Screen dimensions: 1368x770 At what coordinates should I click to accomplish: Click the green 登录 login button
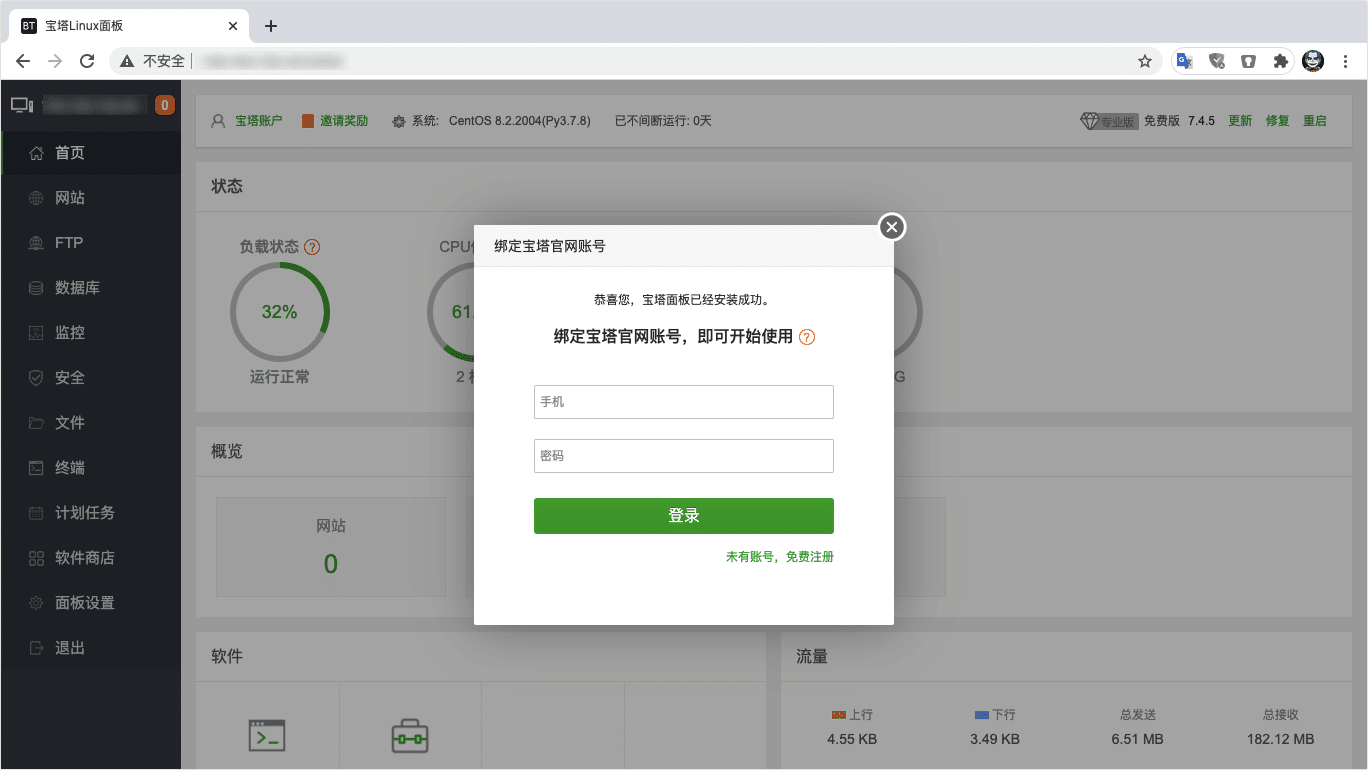[684, 516]
